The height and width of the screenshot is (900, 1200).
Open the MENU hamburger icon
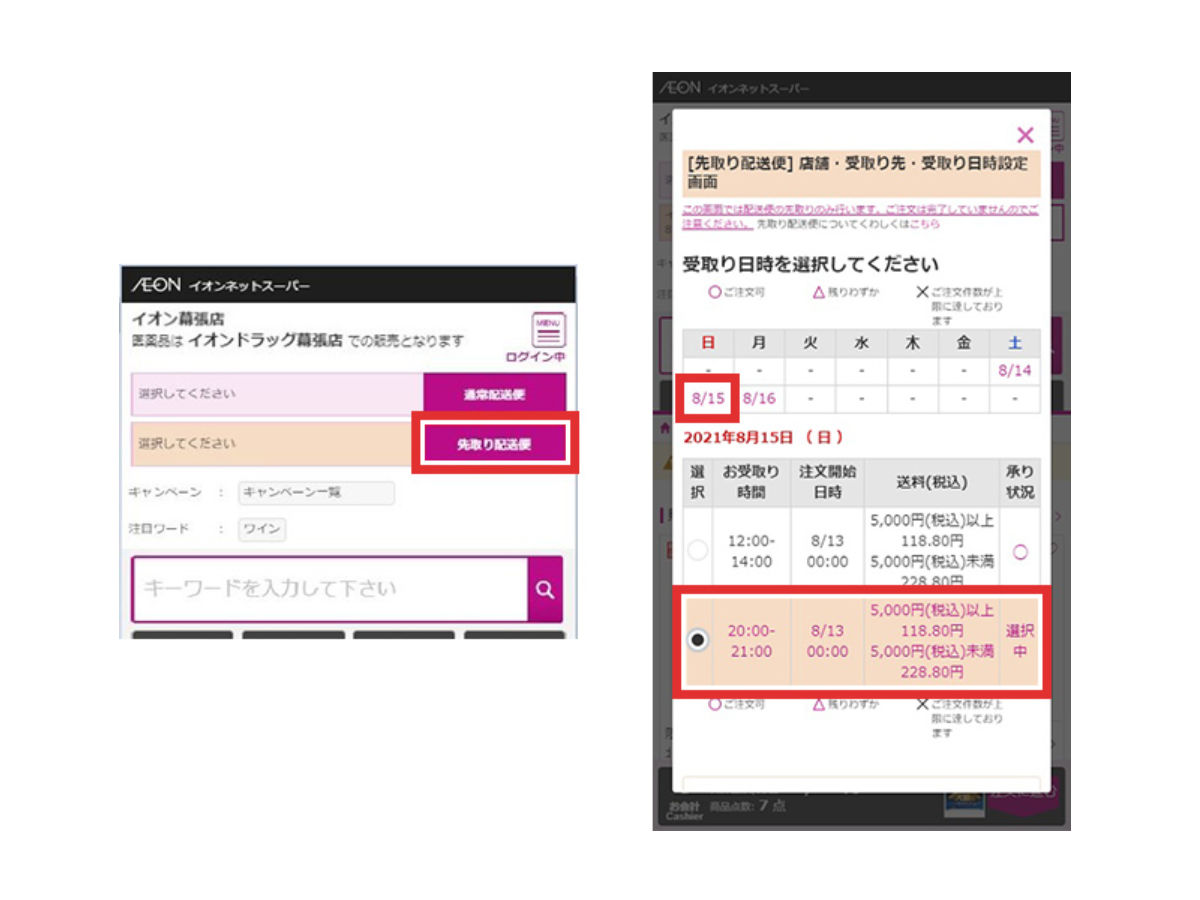tap(549, 330)
